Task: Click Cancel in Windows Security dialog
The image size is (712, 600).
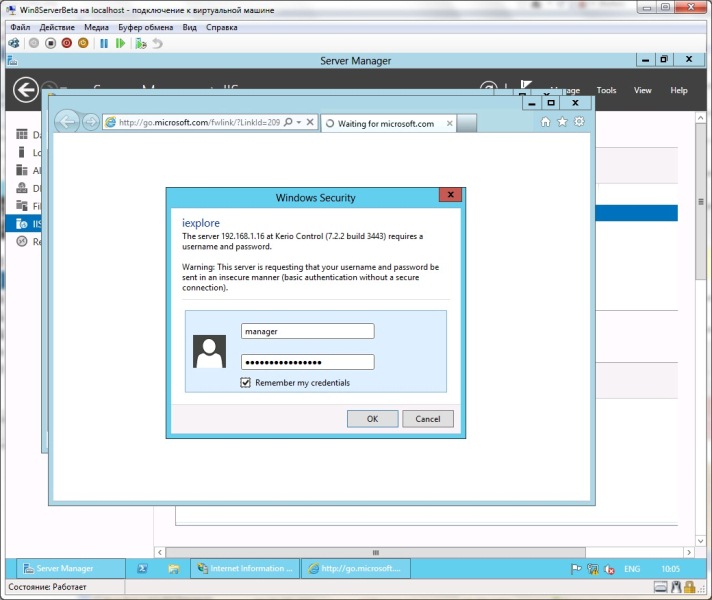Action: pyautogui.click(x=428, y=419)
